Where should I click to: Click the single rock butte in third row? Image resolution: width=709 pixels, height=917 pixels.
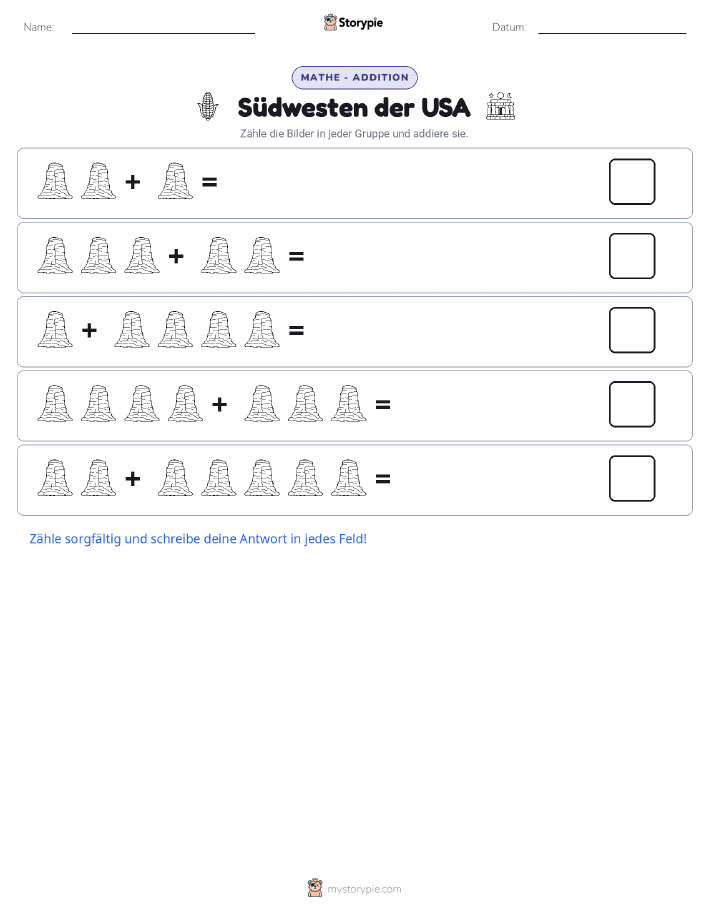tap(55, 330)
